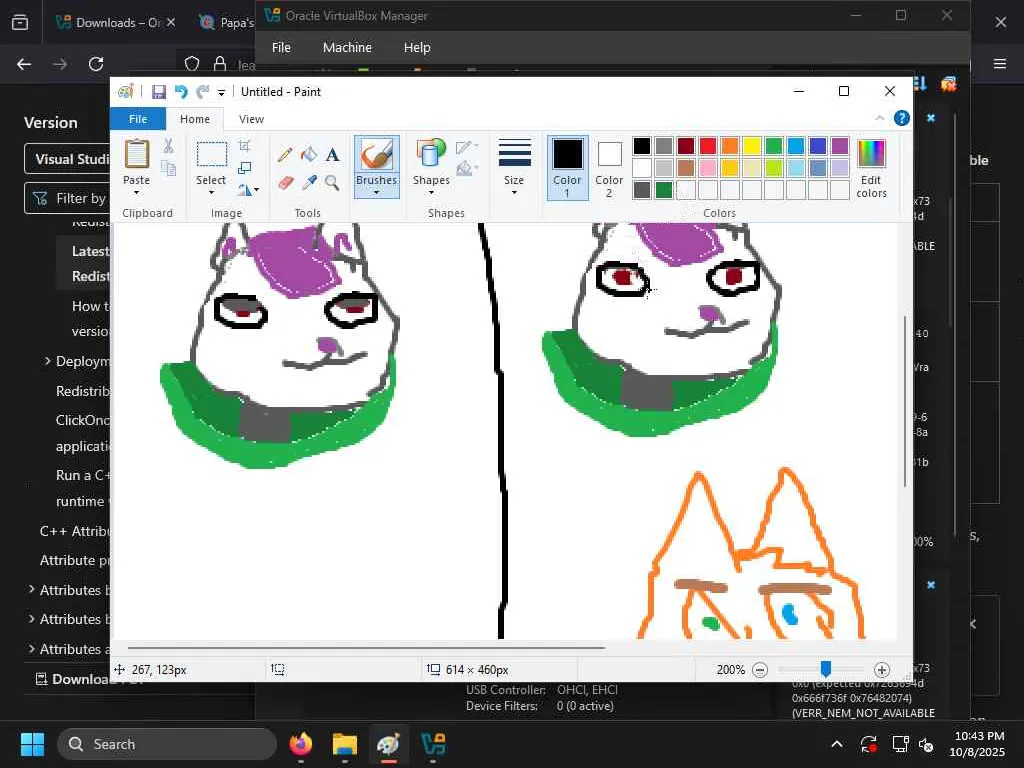Click the Undo arrow in Paint title bar

(x=181, y=92)
